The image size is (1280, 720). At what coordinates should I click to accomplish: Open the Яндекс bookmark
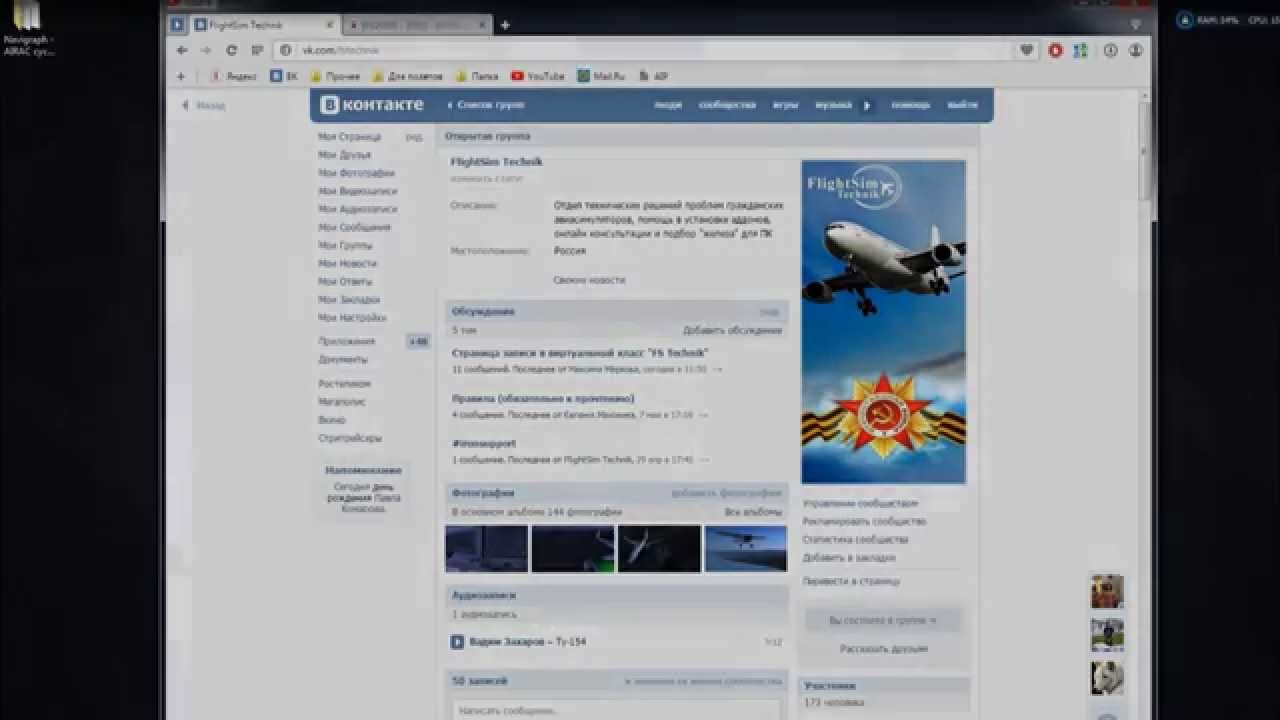coord(233,76)
